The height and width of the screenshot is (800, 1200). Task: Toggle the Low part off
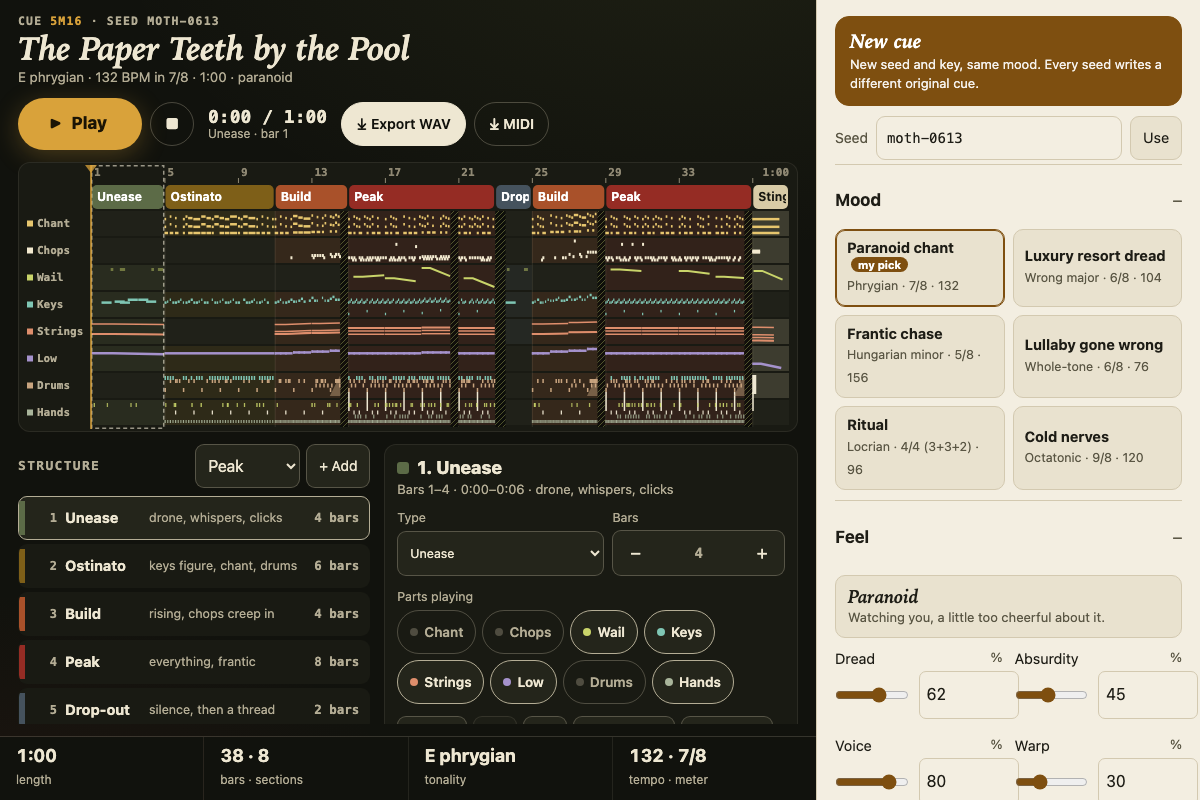[x=523, y=682]
